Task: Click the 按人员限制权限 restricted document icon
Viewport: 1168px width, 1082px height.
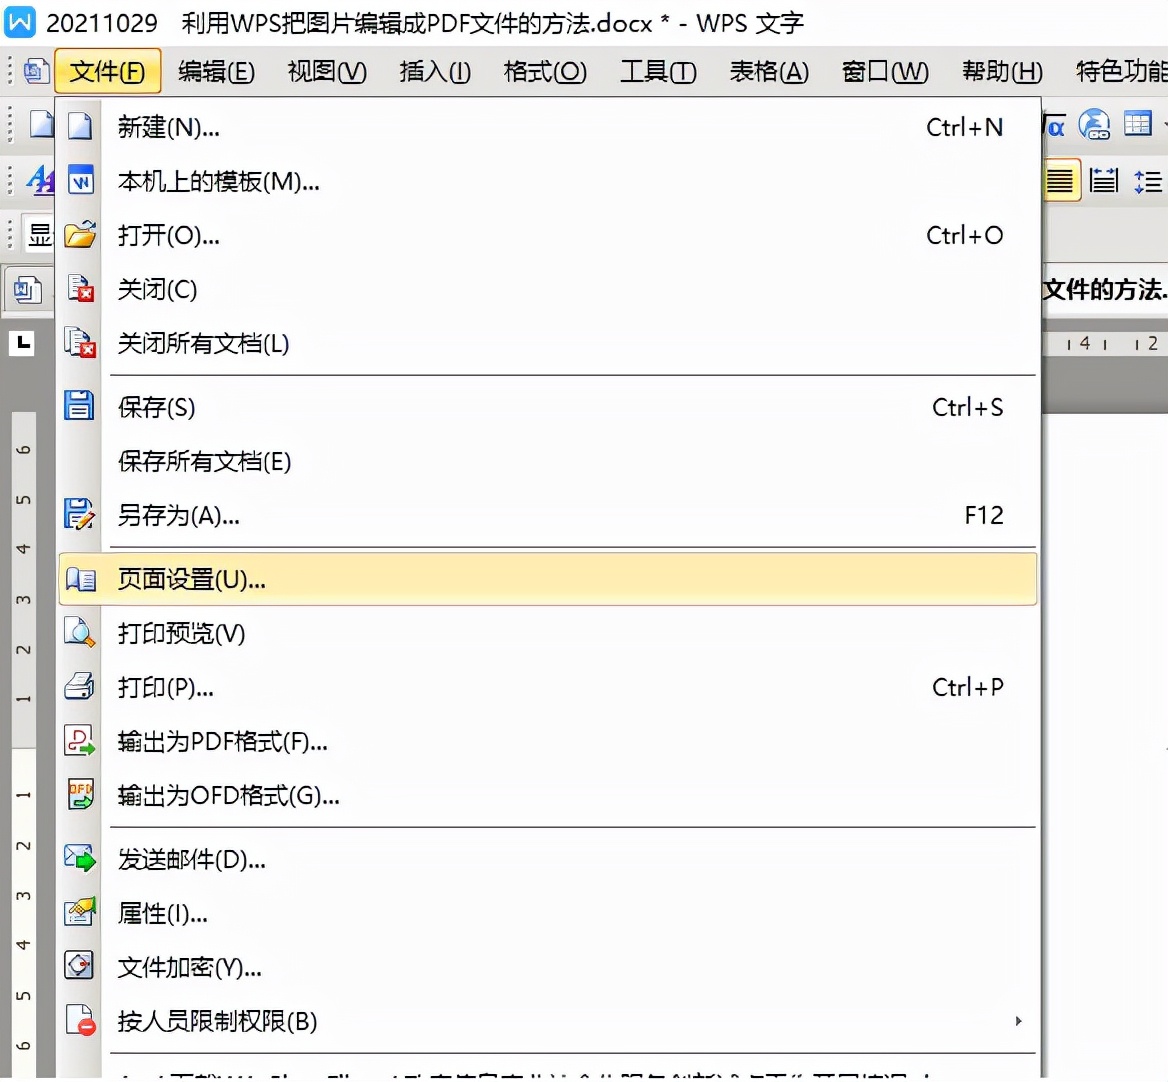Action: click(x=80, y=1020)
